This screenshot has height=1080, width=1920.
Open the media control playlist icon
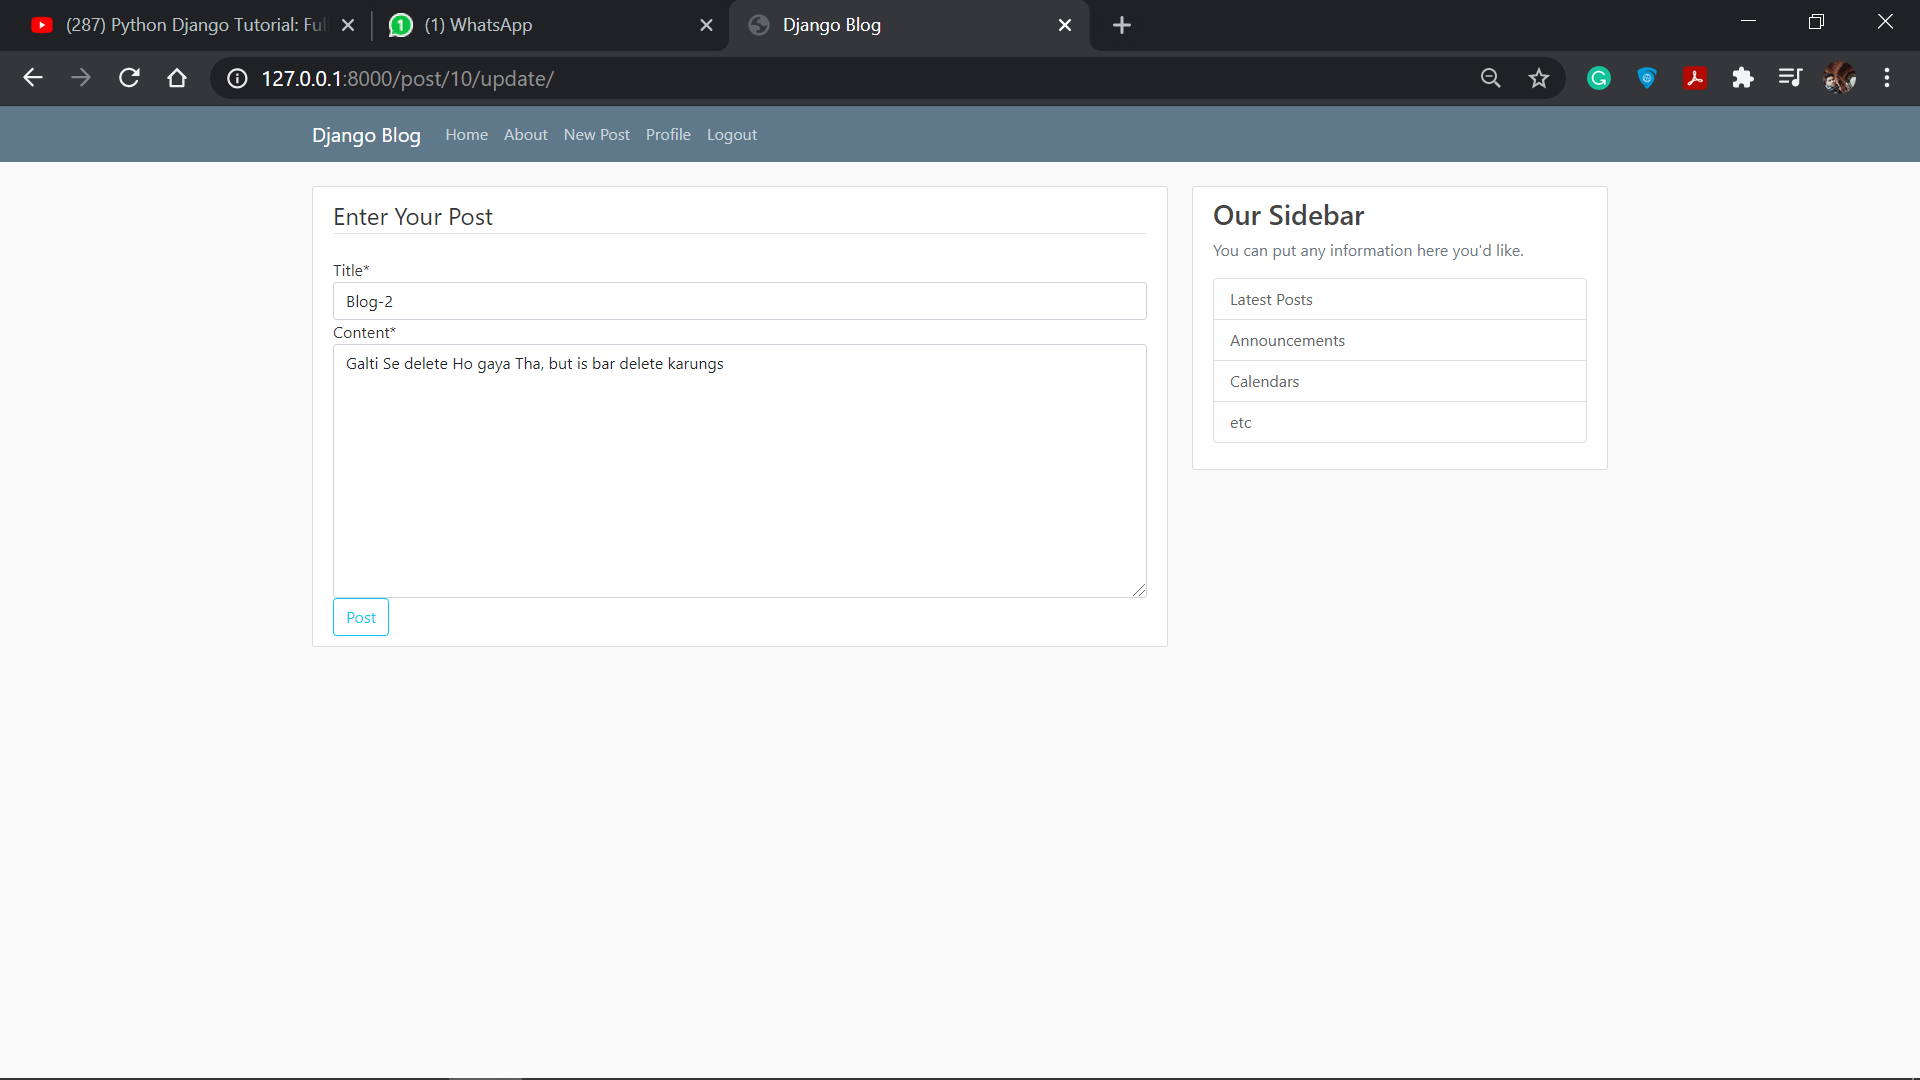pos(1791,78)
